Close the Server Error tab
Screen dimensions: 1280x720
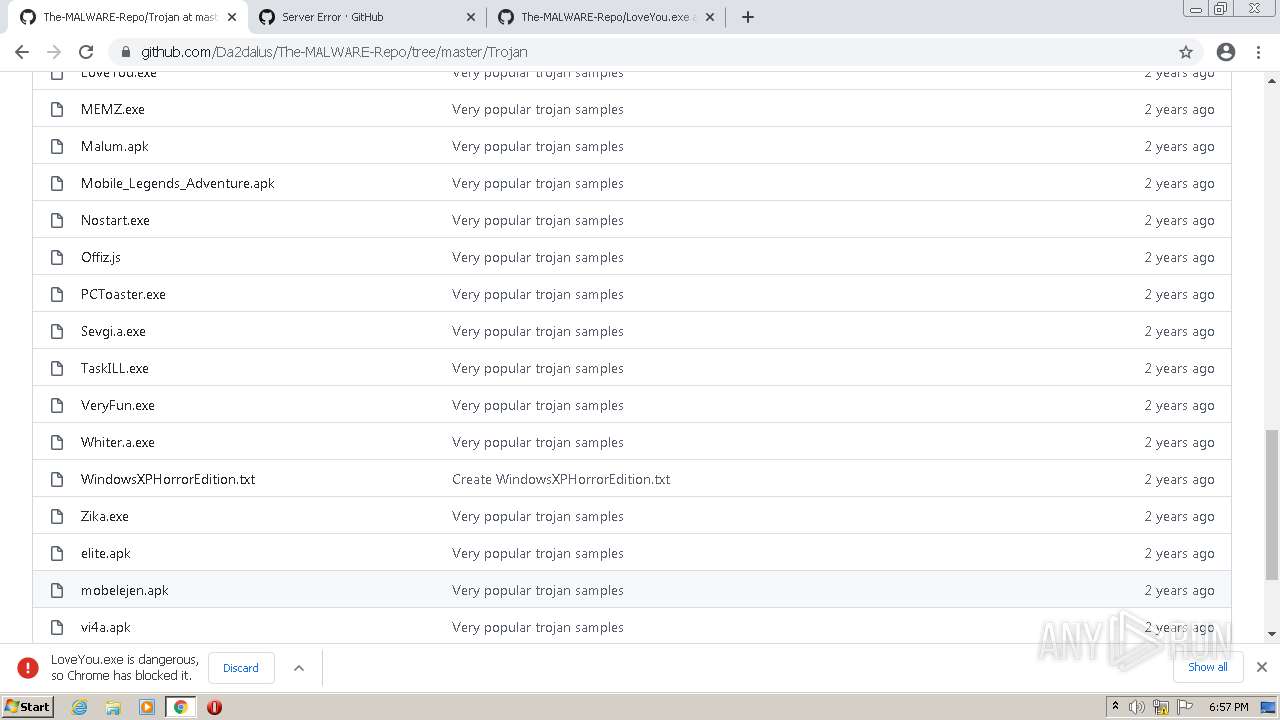471,17
